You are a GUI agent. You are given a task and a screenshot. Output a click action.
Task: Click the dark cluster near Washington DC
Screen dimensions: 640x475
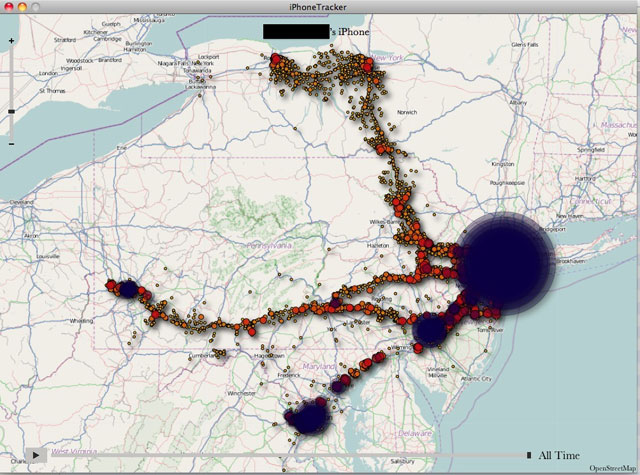click(309, 418)
